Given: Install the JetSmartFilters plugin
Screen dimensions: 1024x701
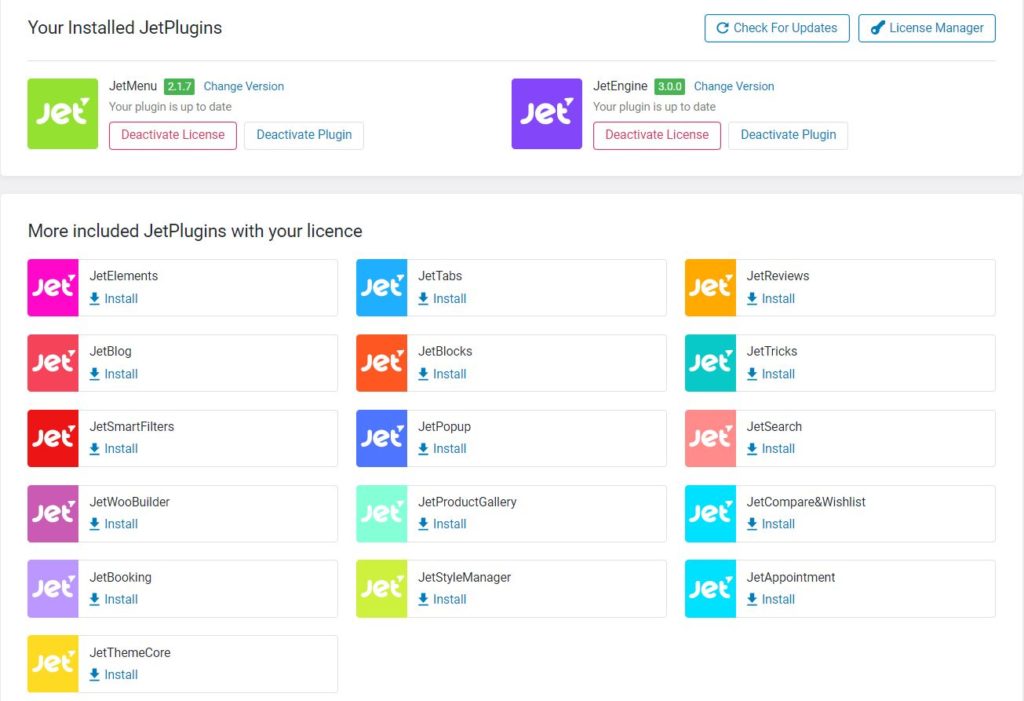Looking at the screenshot, I should pos(114,449).
